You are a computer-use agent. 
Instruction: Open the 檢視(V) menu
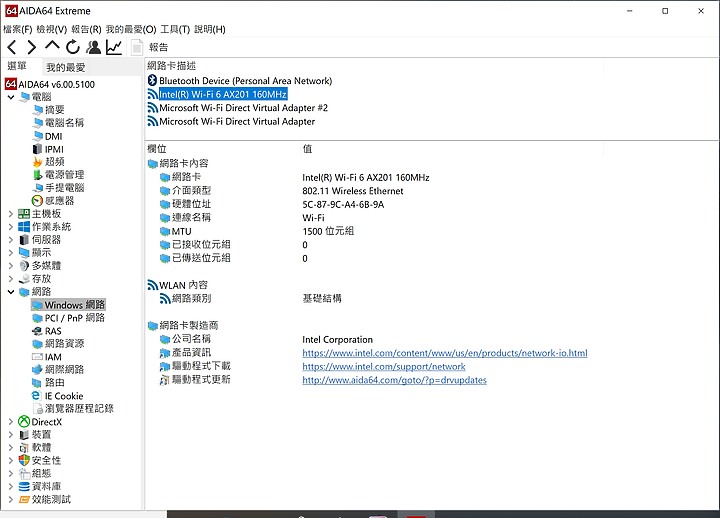click(51, 29)
